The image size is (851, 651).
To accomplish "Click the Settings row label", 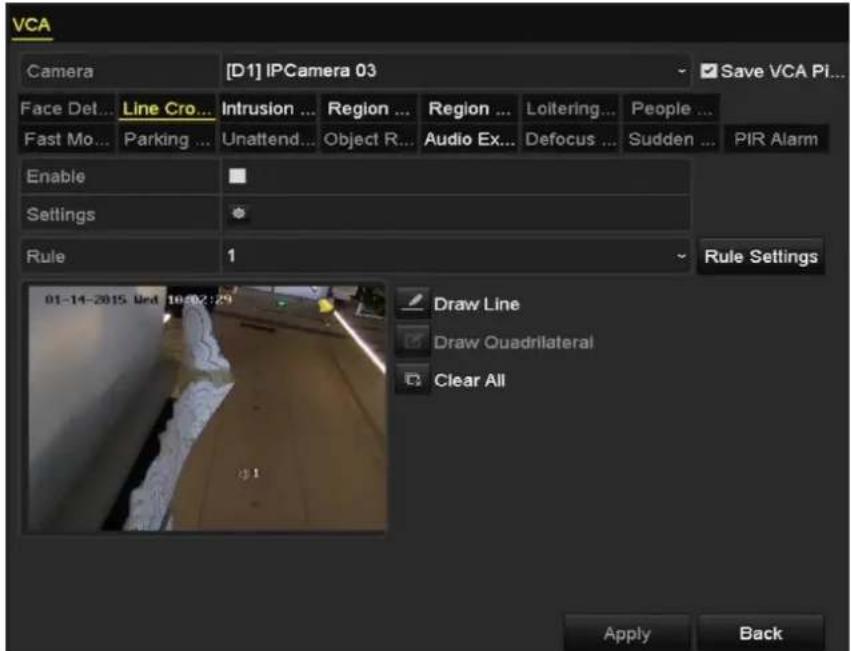I will tap(61, 214).
